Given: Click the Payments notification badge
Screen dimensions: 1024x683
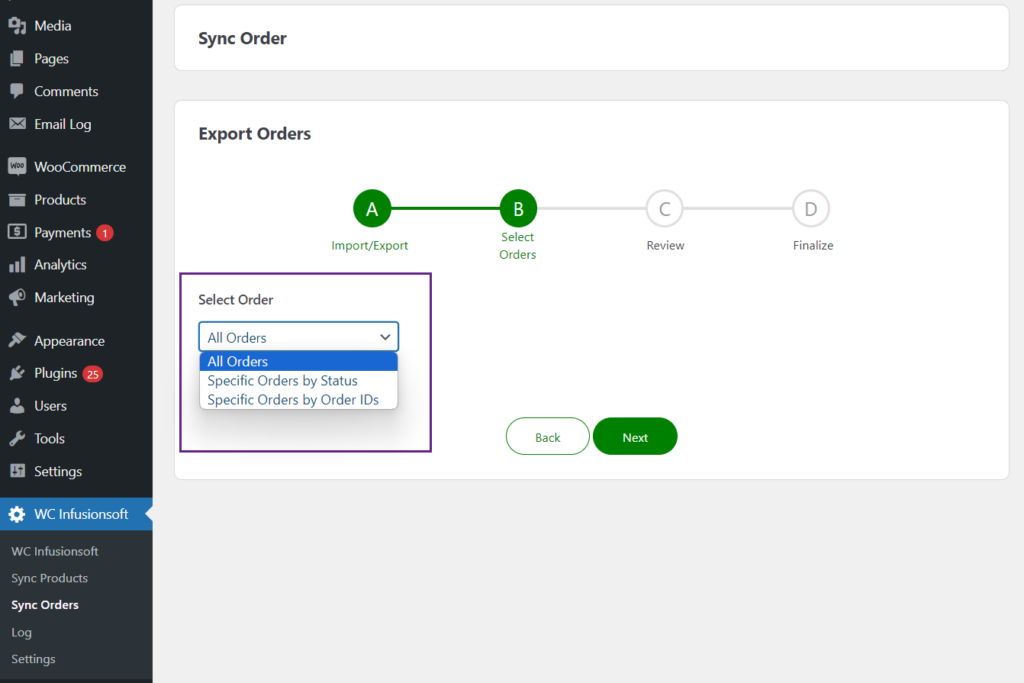Looking at the screenshot, I should pos(104,232).
